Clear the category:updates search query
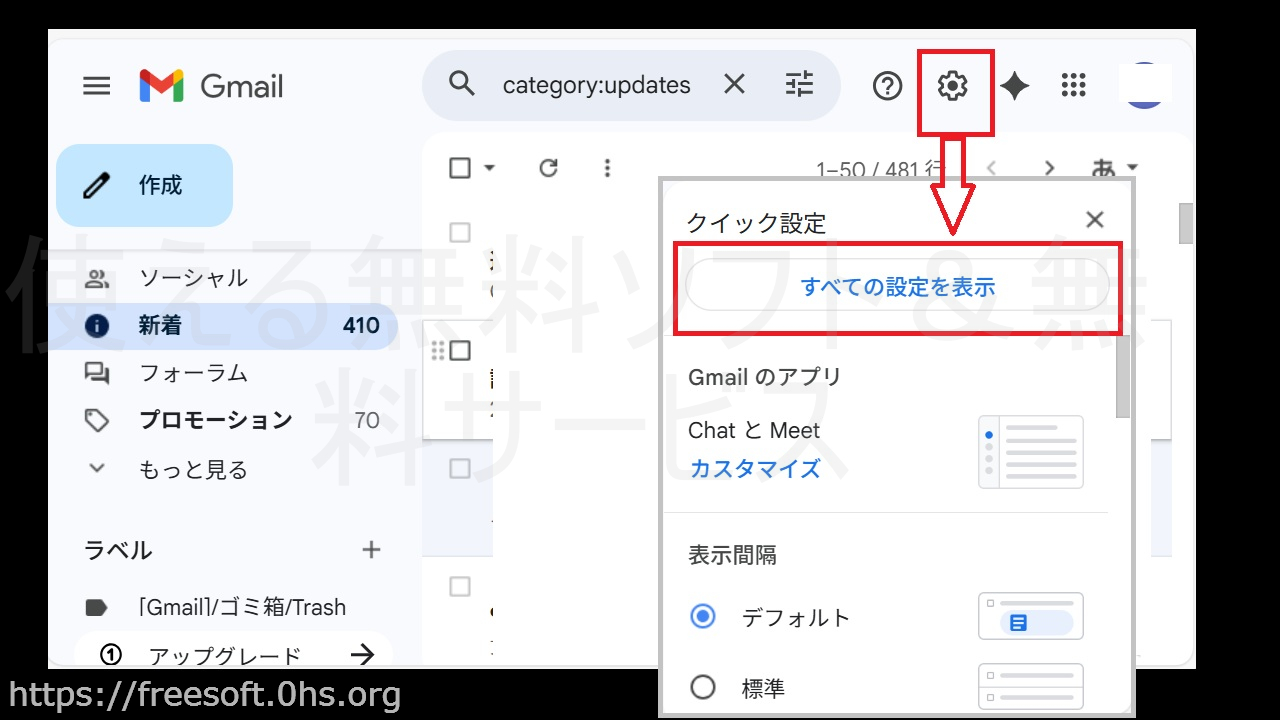Screen dimensions: 1280x720 [734, 85]
